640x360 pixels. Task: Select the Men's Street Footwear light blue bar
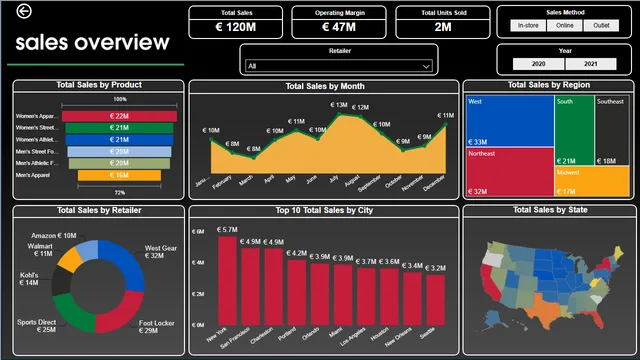pos(119,151)
